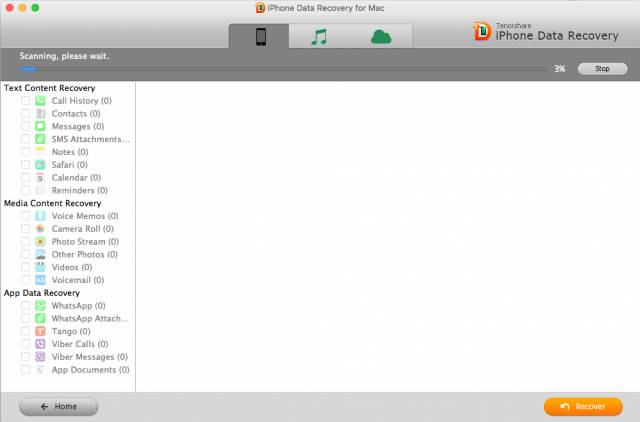Screen dimensions: 640x422
Task: Click the Photo Stream icon
Action: tap(40, 242)
